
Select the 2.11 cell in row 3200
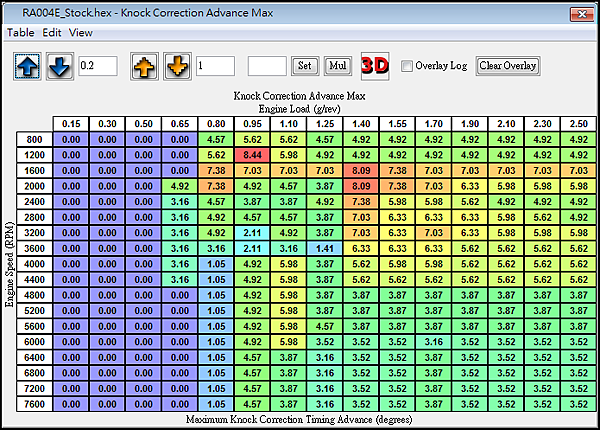coord(253,233)
